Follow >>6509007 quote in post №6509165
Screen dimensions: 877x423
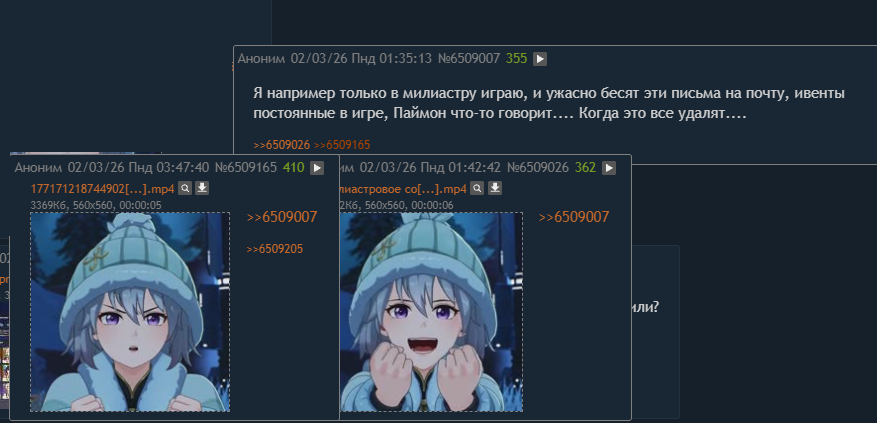(x=282, y=217)
